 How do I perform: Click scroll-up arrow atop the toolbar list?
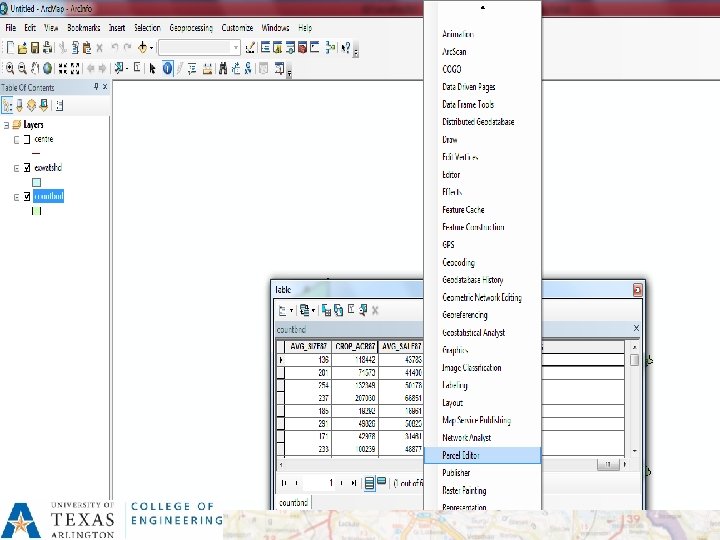[x=483, y=8]
